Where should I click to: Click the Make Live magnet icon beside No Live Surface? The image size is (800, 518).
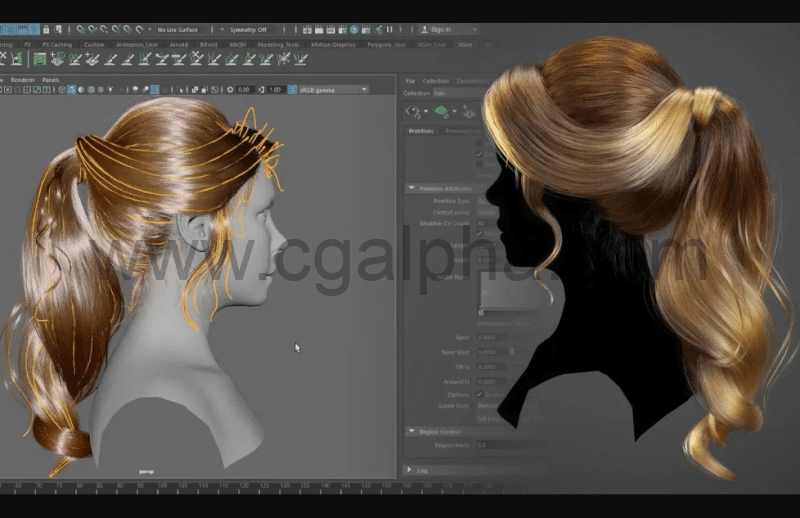point(139,30)
